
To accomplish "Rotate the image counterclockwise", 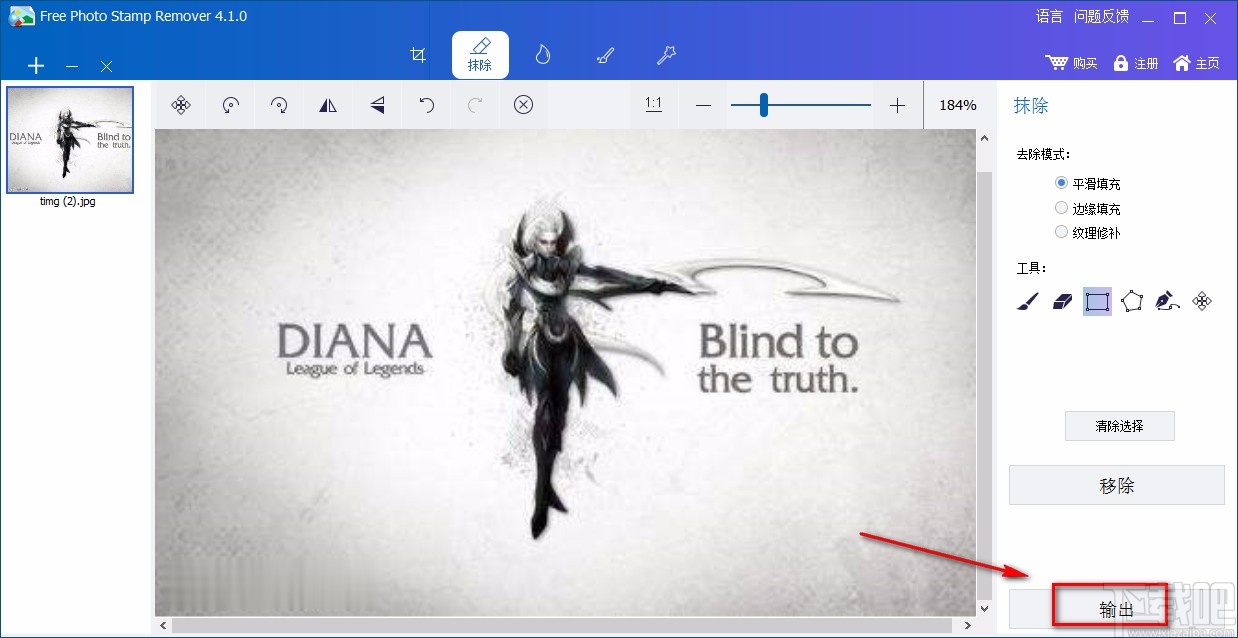I will 230,104.
